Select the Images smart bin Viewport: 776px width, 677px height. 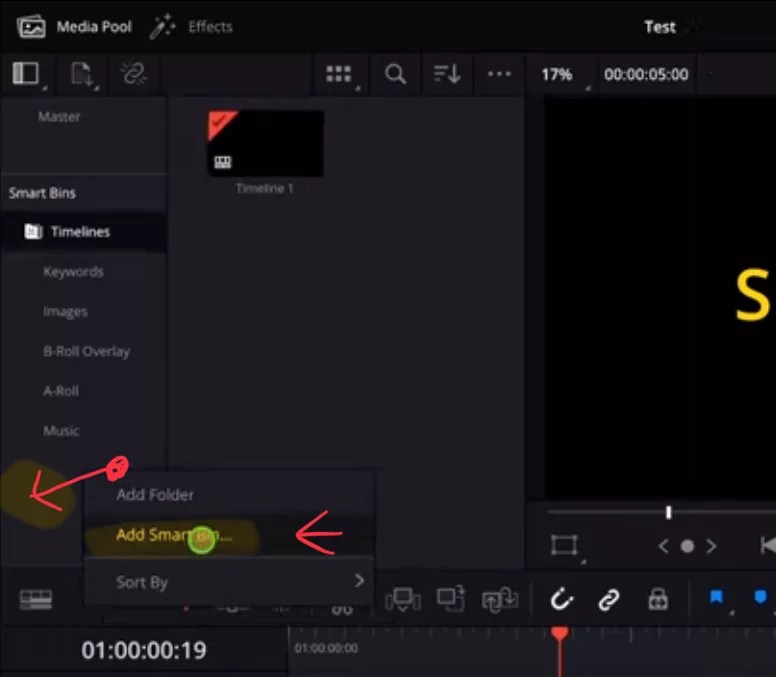click(x=65, y=312)
